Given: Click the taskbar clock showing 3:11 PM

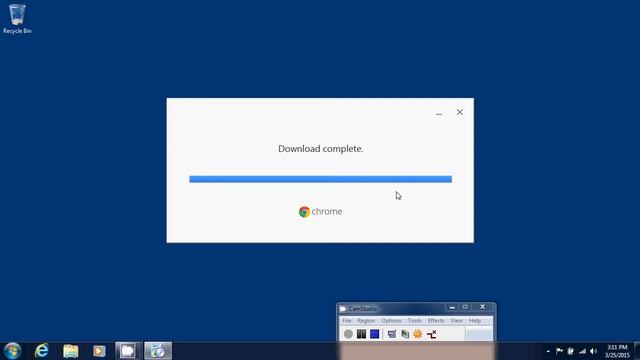Looking at the screenshot, I should [x=617, y=351].
